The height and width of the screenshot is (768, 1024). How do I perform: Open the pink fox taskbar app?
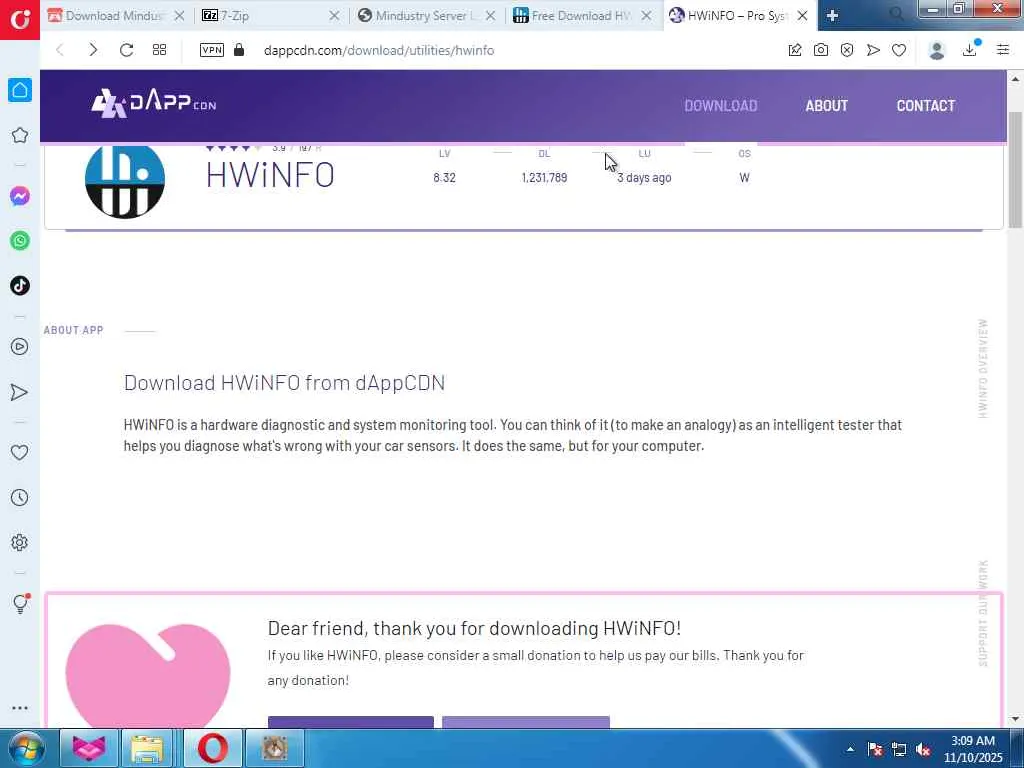pos(89,748)
